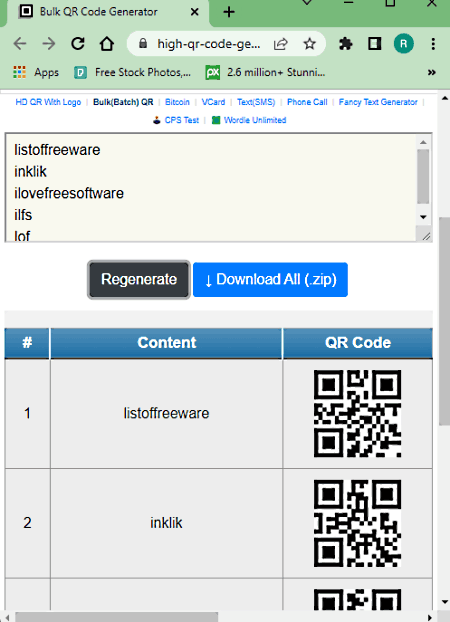Open the browser home page
450x622 pixels.
point(106,44)
